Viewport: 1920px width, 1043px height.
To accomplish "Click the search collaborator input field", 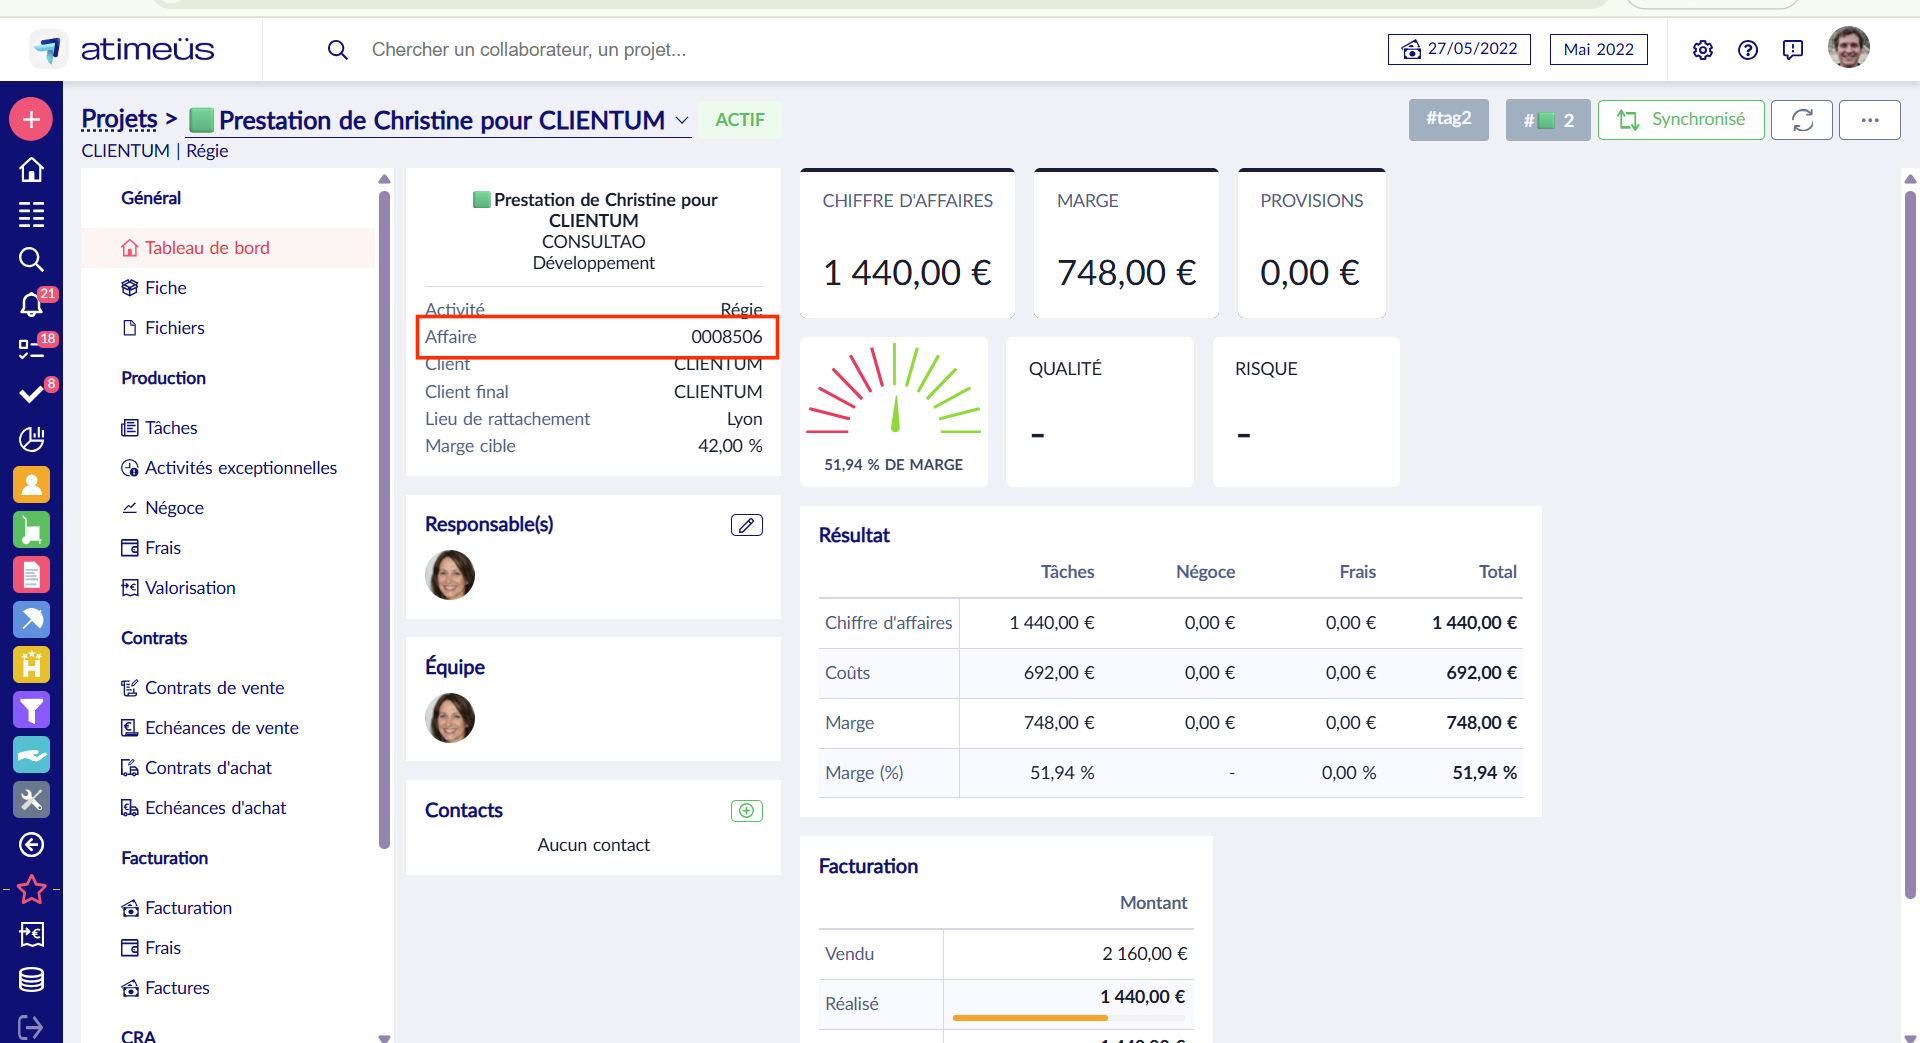I will [528, 49].
